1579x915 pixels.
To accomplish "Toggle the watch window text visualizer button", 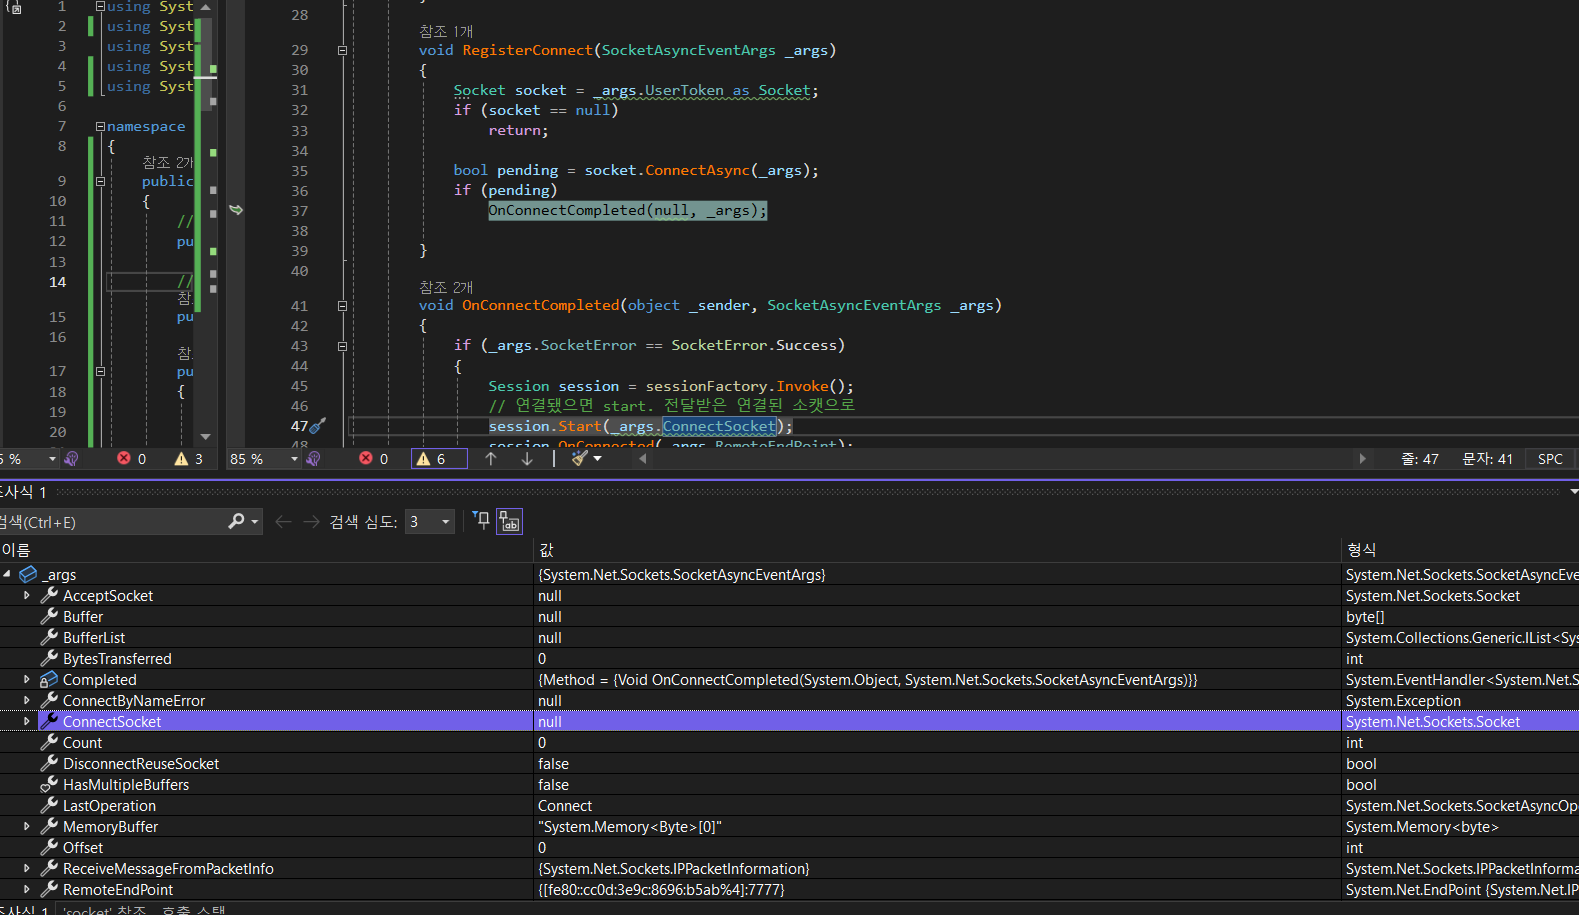I will (509, 521).
